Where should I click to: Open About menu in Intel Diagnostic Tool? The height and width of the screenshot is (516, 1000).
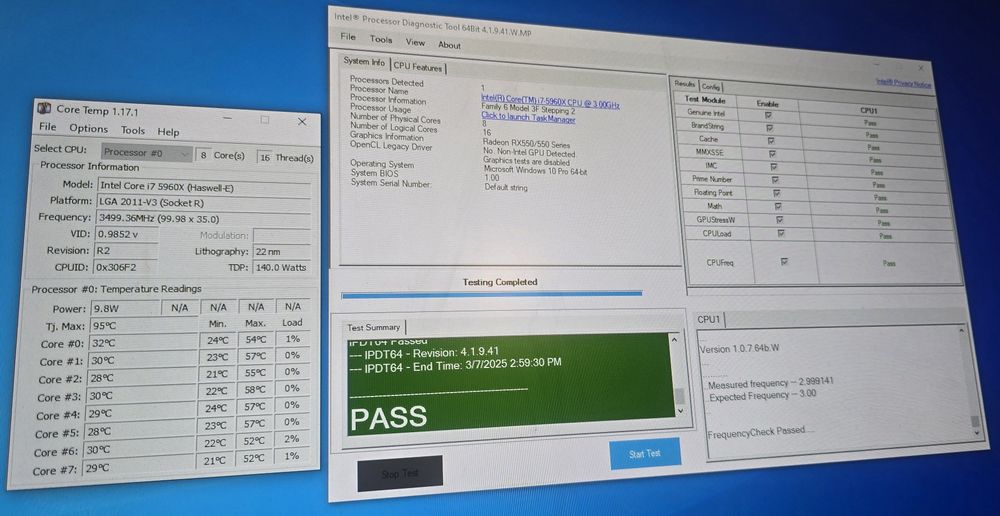pos(449,45)
